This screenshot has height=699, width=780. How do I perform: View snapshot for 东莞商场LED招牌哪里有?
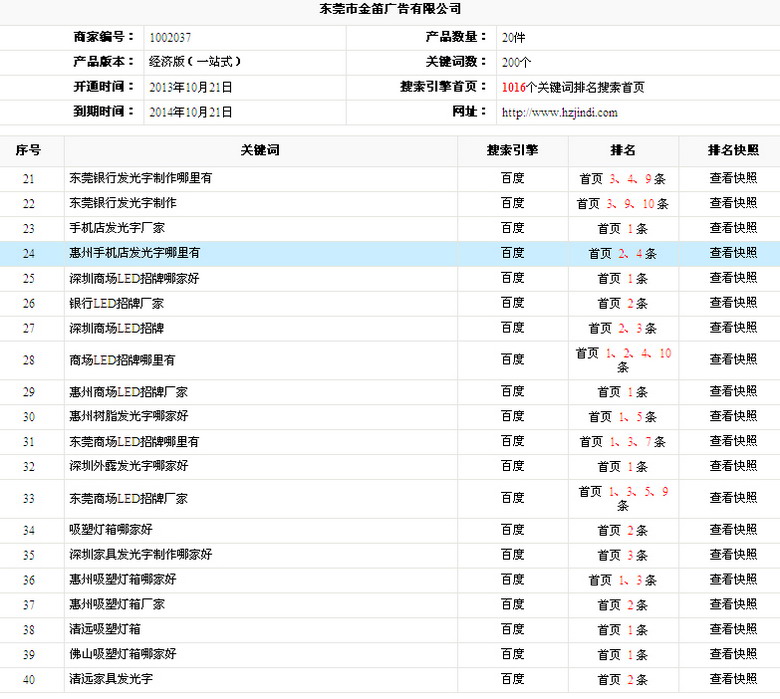coord(733,441)
